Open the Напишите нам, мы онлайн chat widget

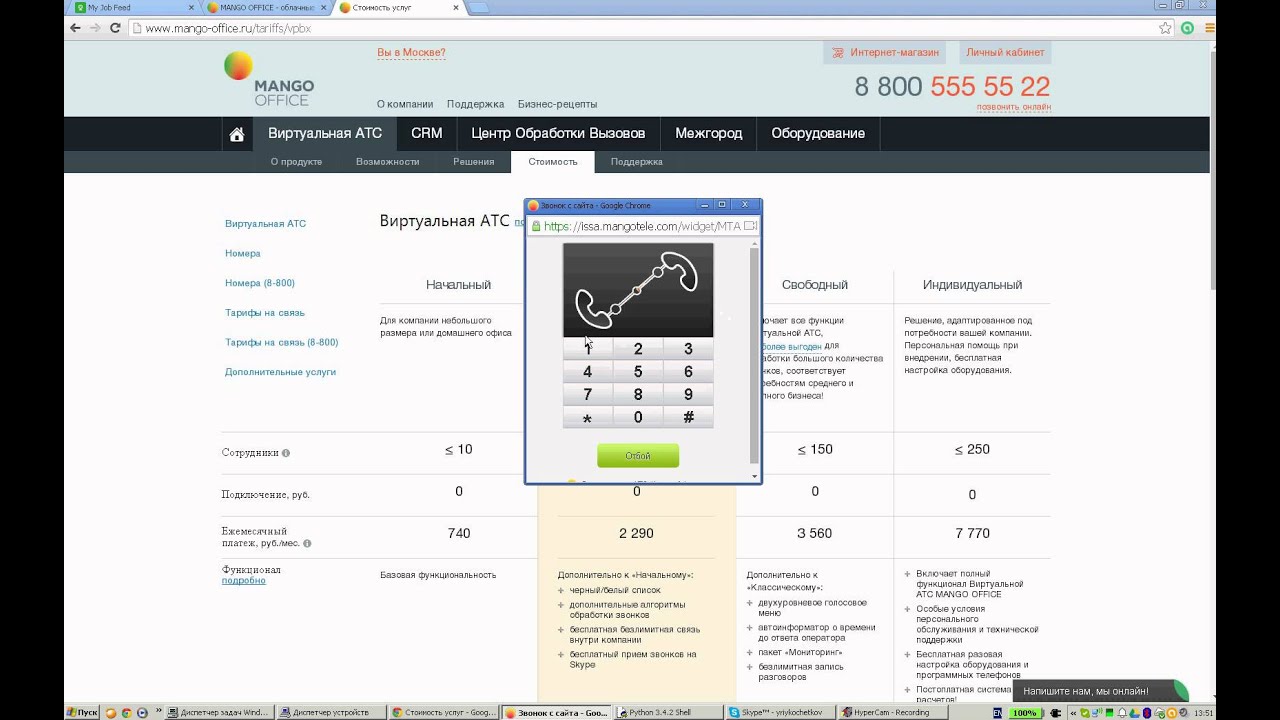pyautogui.click(x=1099, y=691)
